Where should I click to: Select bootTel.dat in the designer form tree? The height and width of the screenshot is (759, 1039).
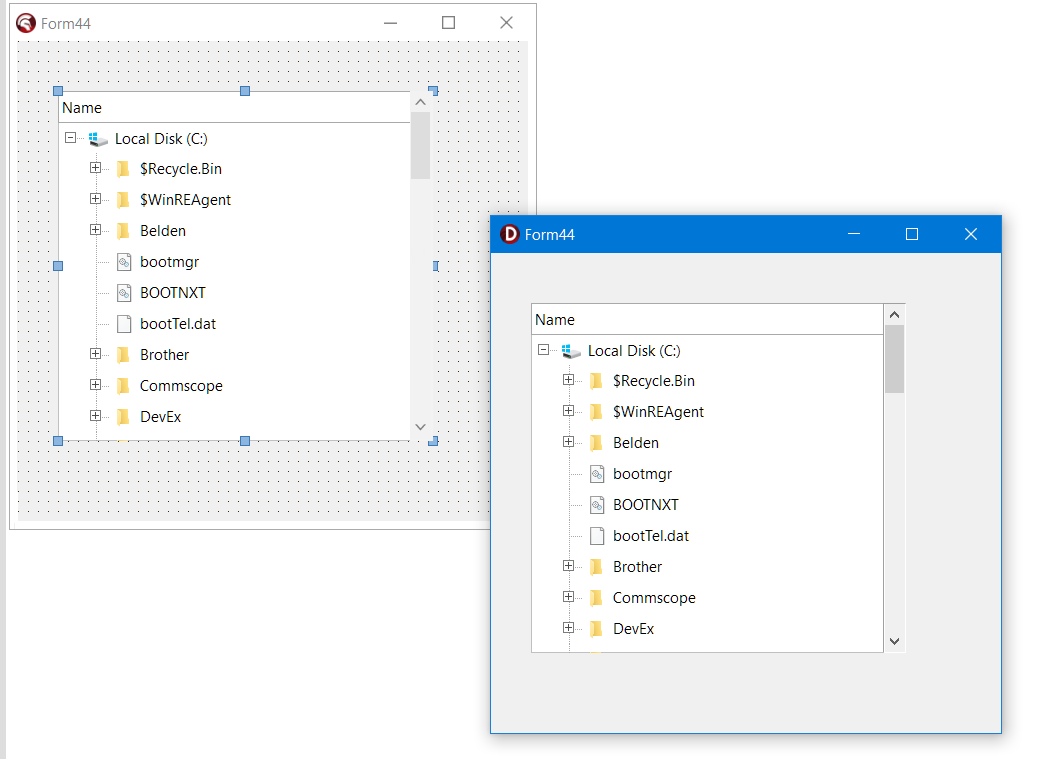[178, 324]
